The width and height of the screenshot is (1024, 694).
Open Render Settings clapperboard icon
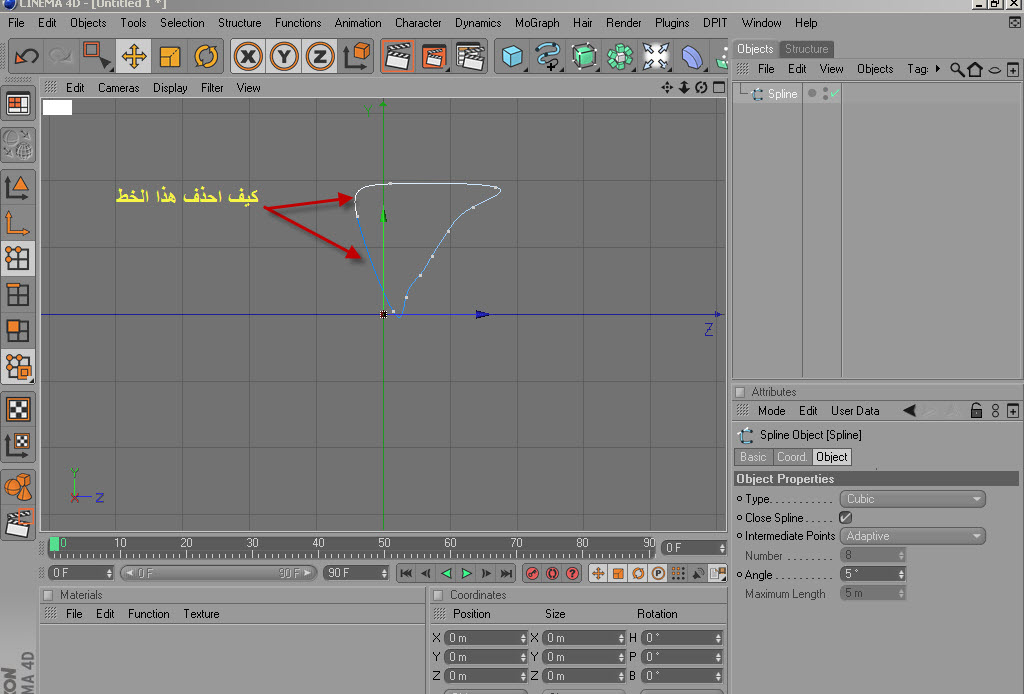pos(470,57)
